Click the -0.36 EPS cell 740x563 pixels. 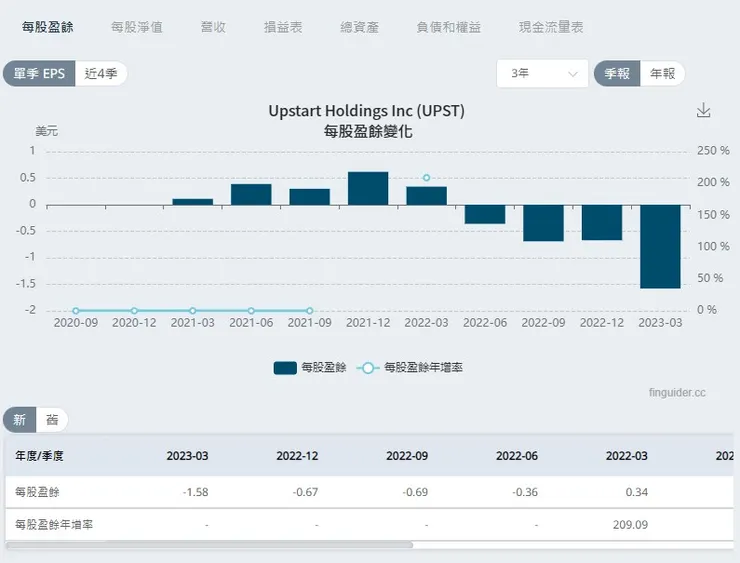(x=525, y=492)
